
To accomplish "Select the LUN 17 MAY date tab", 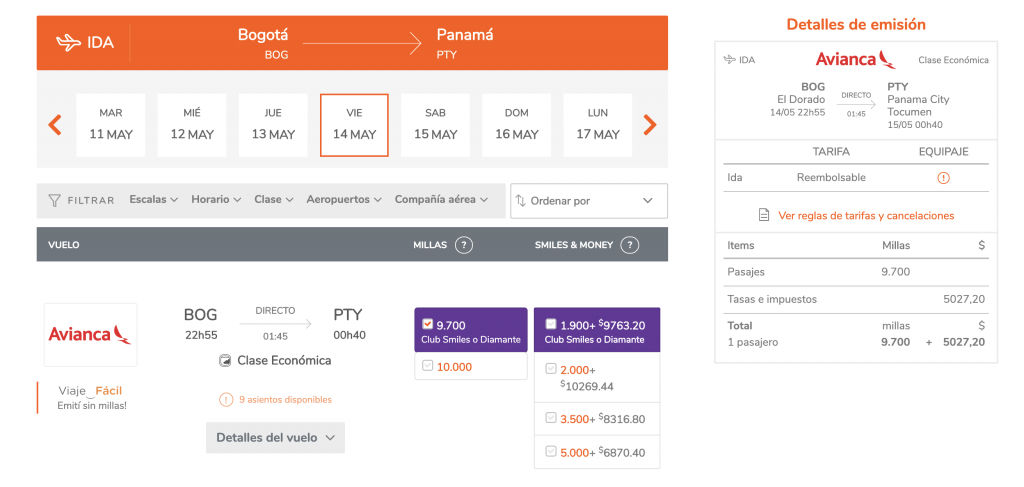I will (598, 125).
